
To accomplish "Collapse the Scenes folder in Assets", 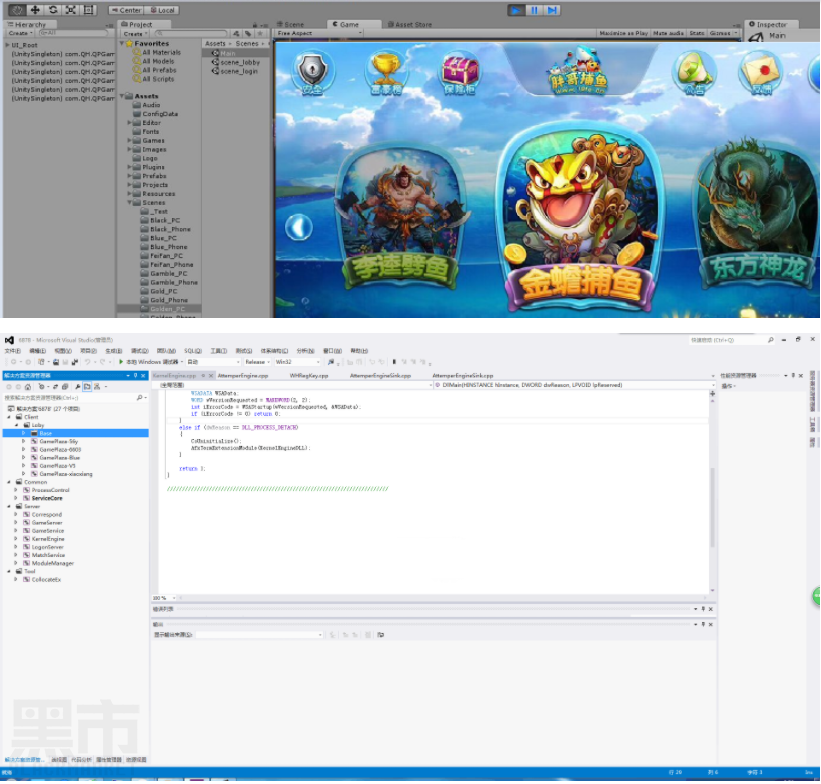I will [130, 203].
